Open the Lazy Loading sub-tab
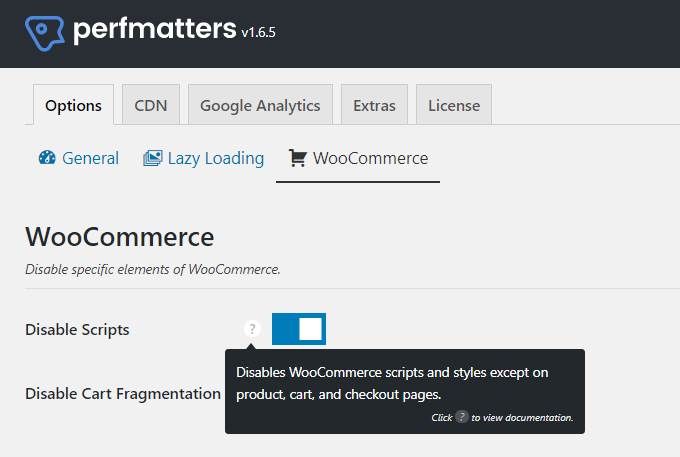 pyautogui.click(x=203, y=158)
